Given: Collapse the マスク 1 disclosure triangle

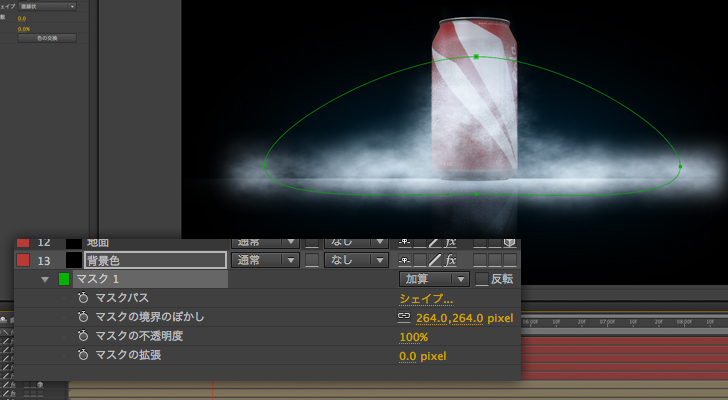Looking at the screenshot, I should pos(45,279).
